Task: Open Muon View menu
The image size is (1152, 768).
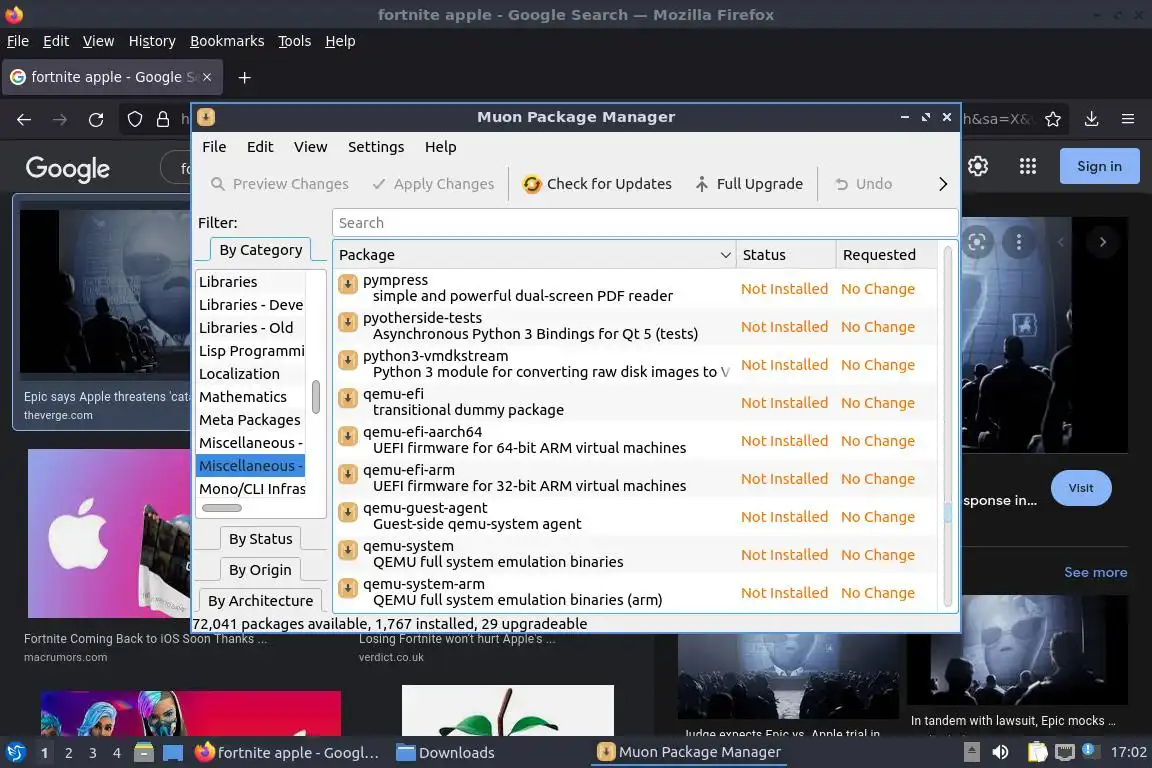Action: [311, 147]
